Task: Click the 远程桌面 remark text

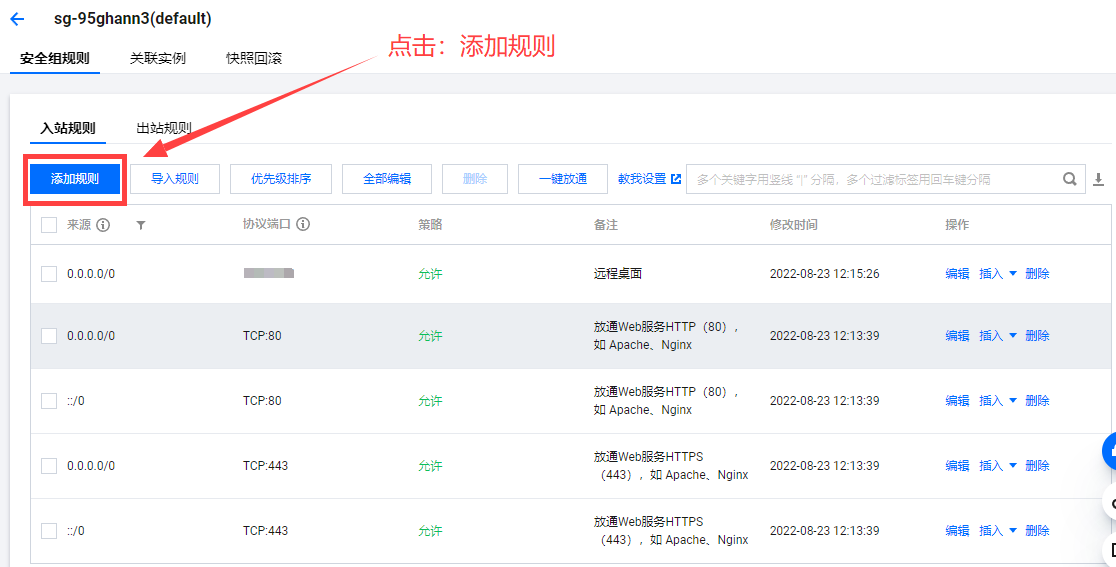Action: [618, 273]
